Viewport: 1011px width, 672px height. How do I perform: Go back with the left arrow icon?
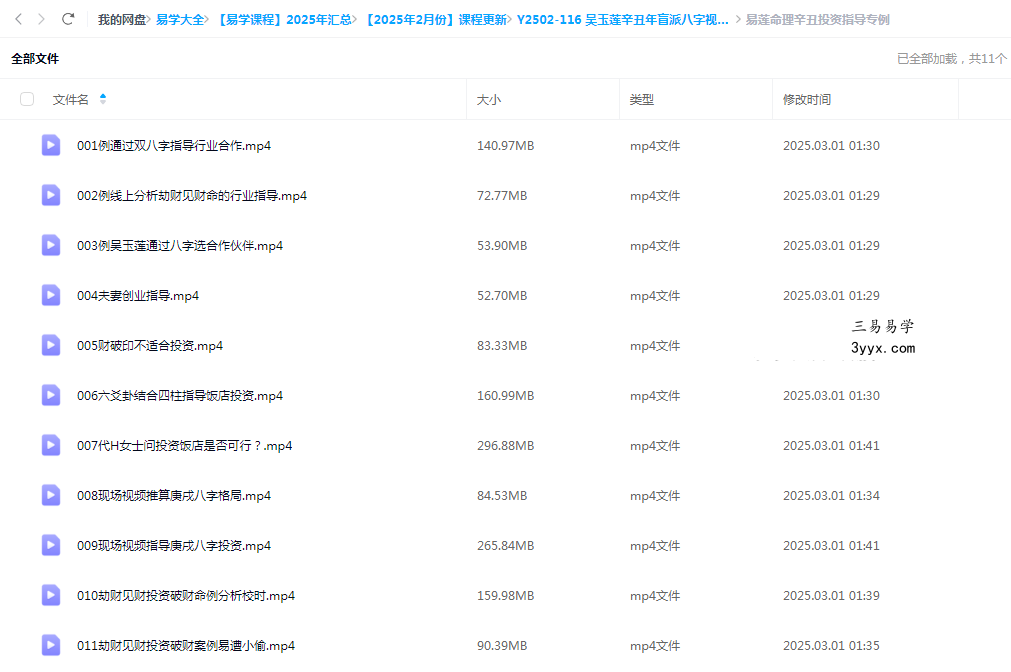click(19, 19)
